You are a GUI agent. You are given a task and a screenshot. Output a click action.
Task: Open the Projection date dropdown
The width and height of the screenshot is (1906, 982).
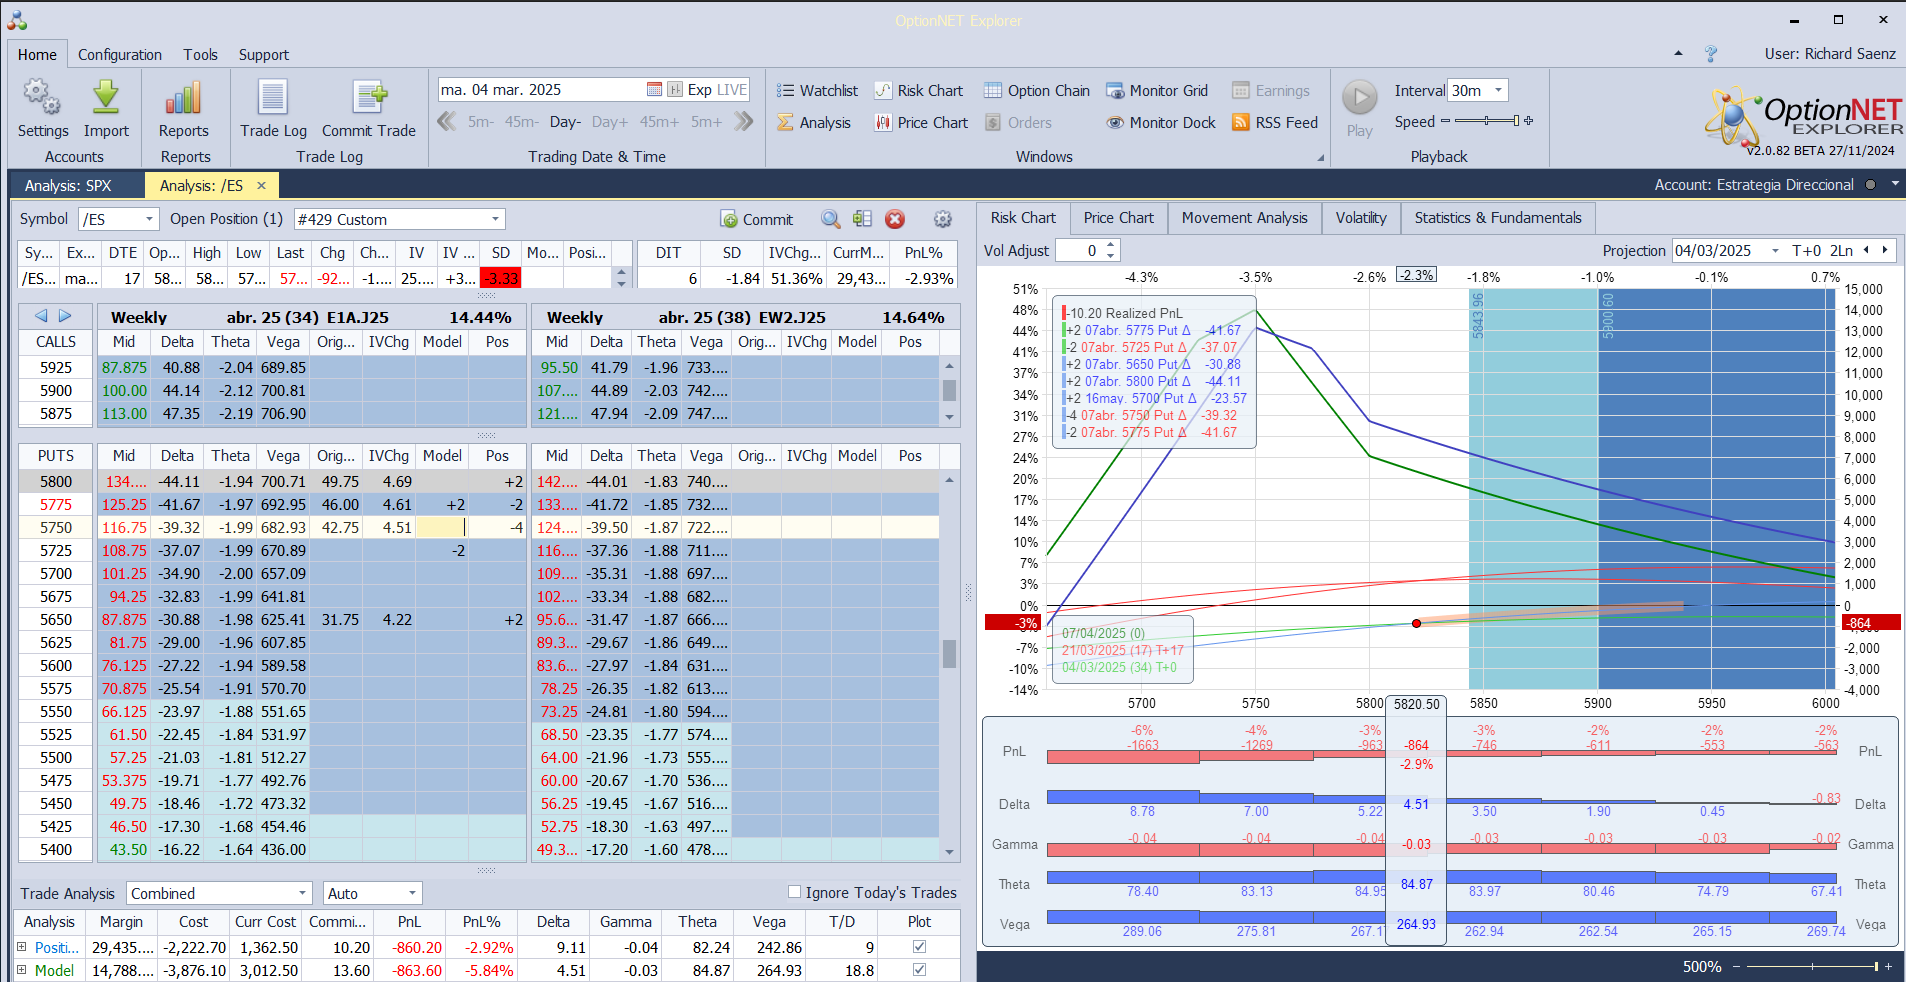click(1775, 251)
